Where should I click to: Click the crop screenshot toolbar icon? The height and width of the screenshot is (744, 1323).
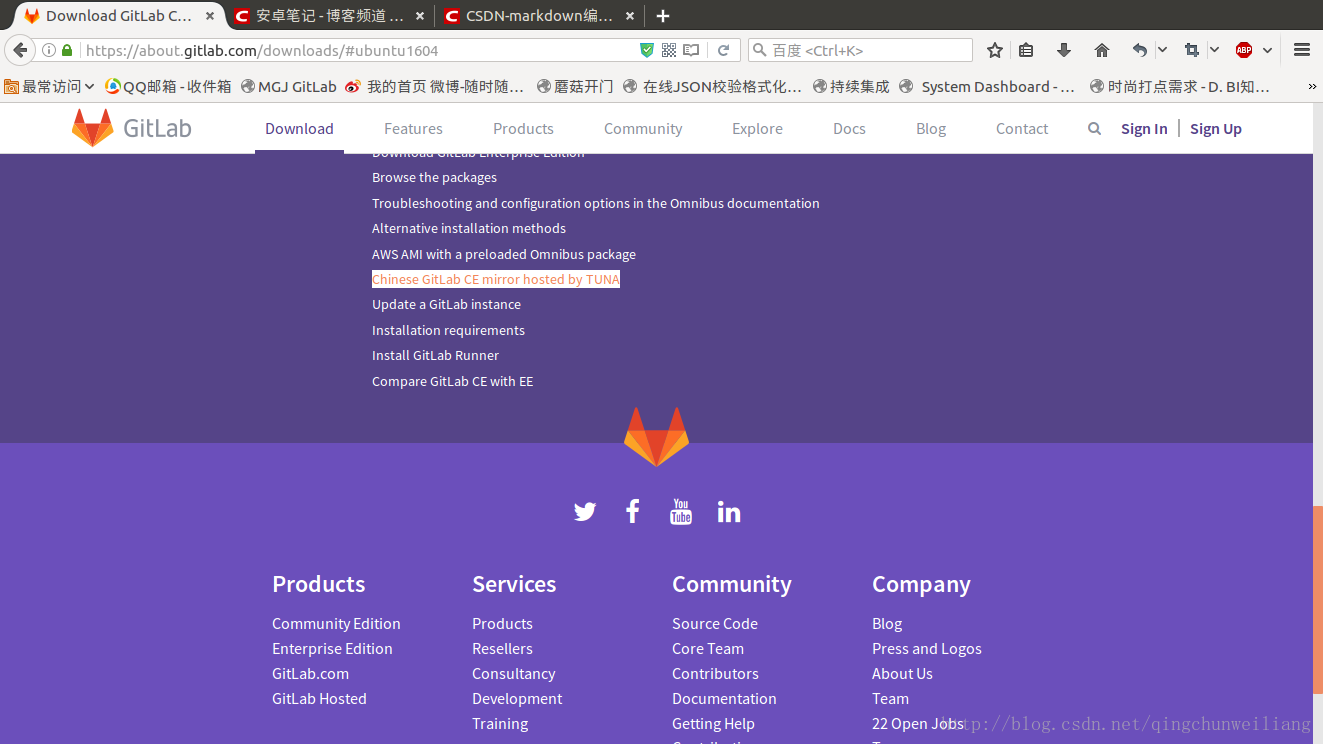[1192, 50]
